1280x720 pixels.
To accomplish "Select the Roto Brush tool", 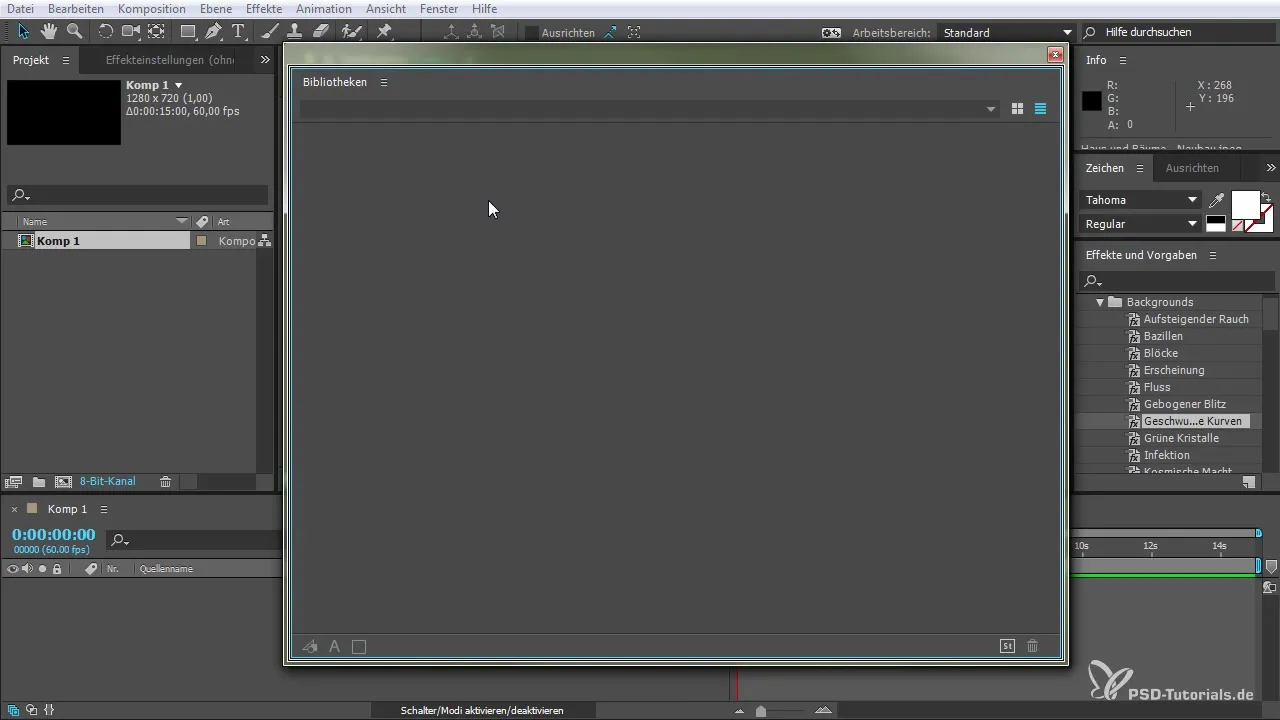I will click(351, 32).
